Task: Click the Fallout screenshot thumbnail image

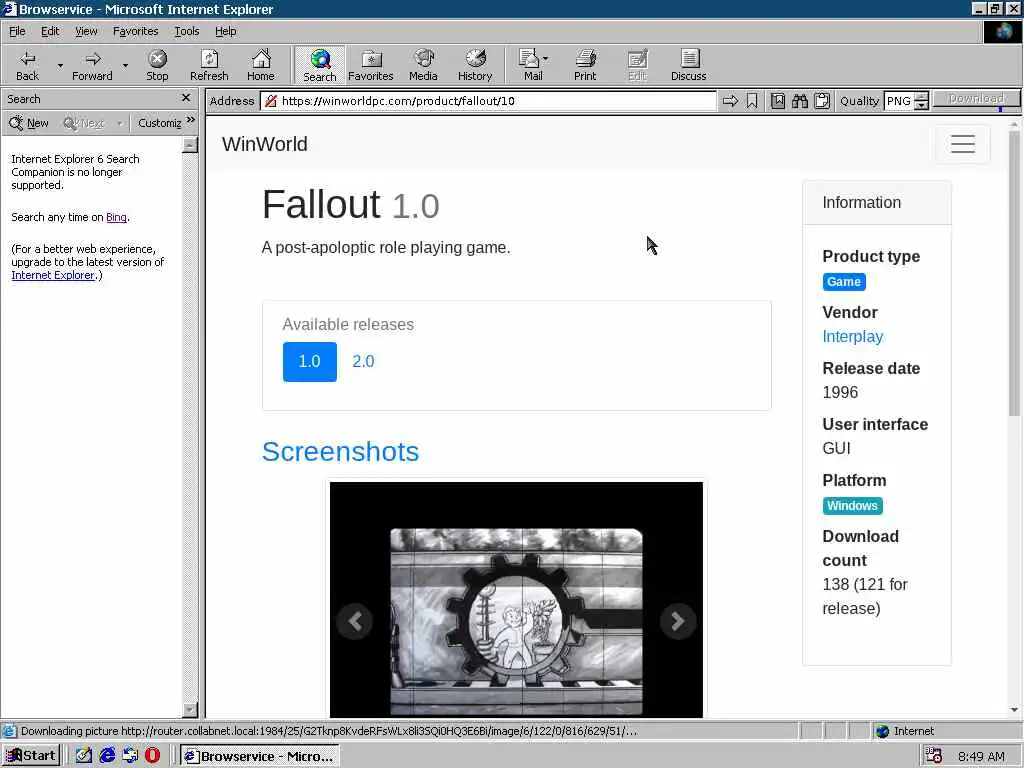Action: [x=516, y=600]
